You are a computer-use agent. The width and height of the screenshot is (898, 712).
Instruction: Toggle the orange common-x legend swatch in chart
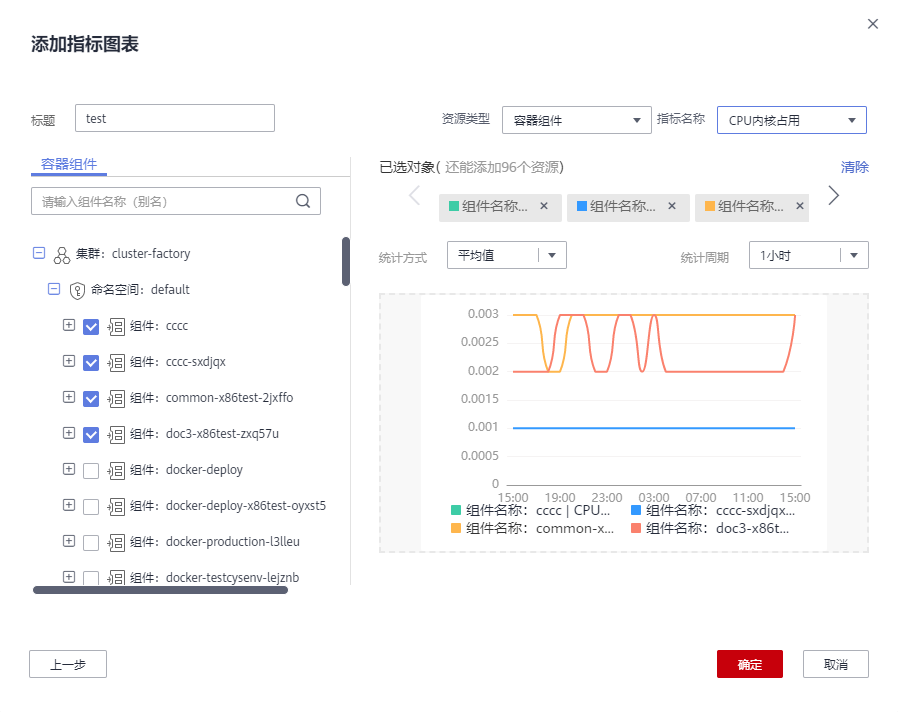(x=457, y=528)
